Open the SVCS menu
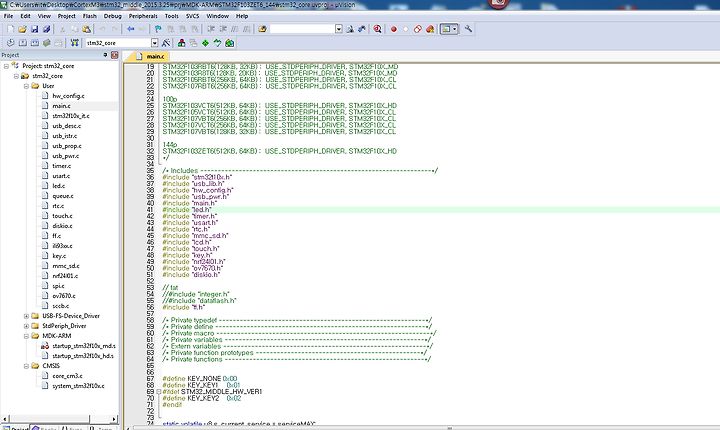 pyautogui.click(x=193, y=16)
